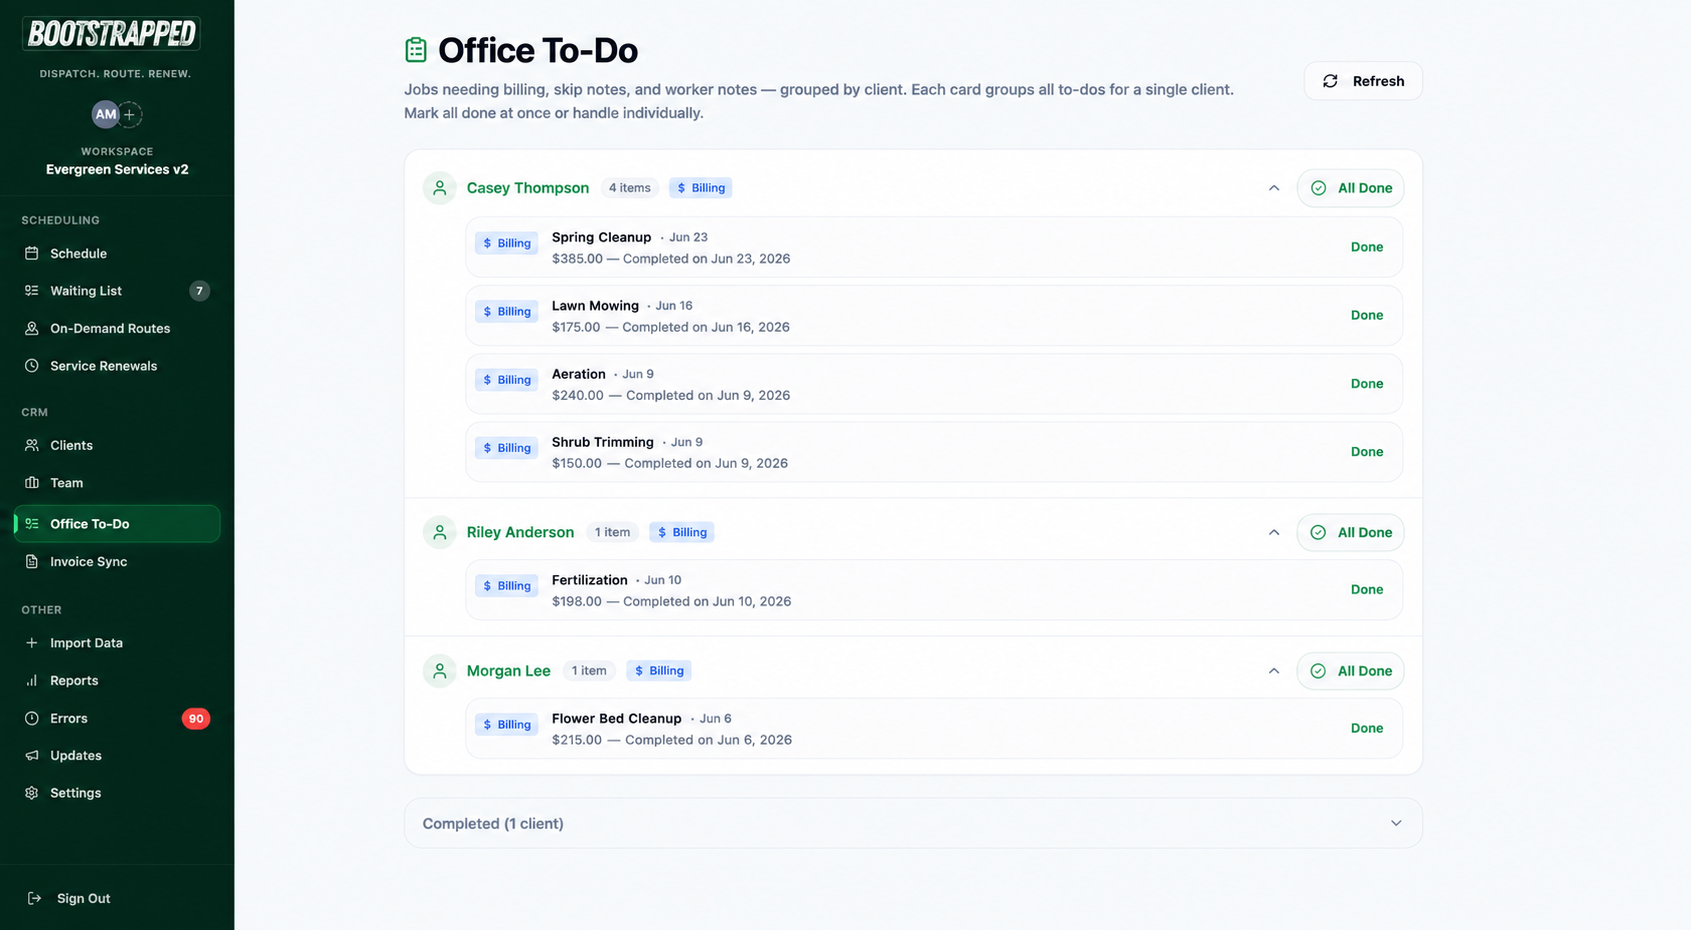Screen dimensions: 1691x930
Task: Click the Schedule calendar icon
Action: (x=32, y=253)
